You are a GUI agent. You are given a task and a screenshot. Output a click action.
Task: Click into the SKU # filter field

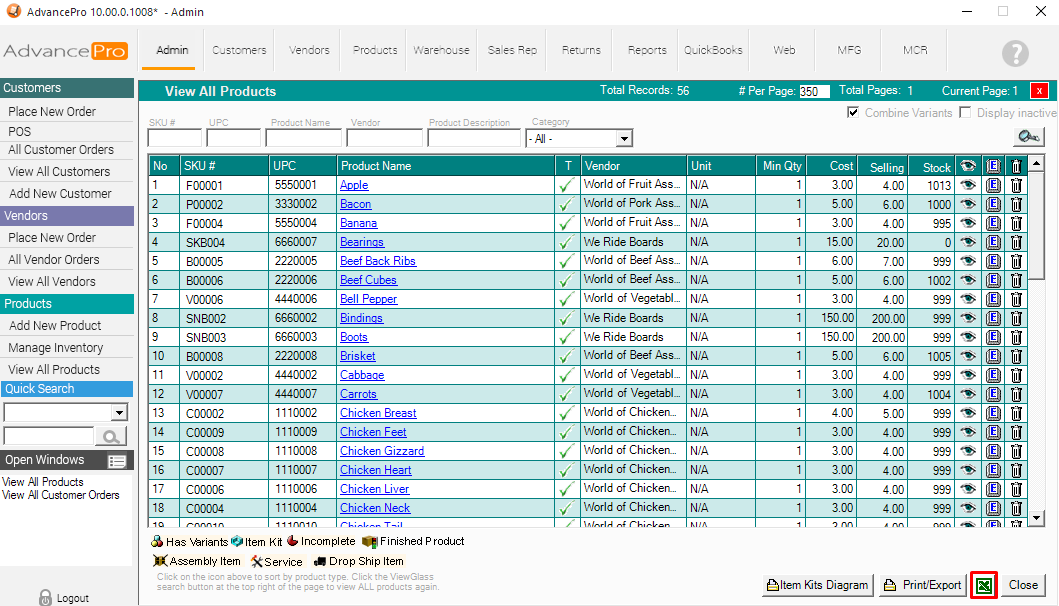[x=174, y=138]
